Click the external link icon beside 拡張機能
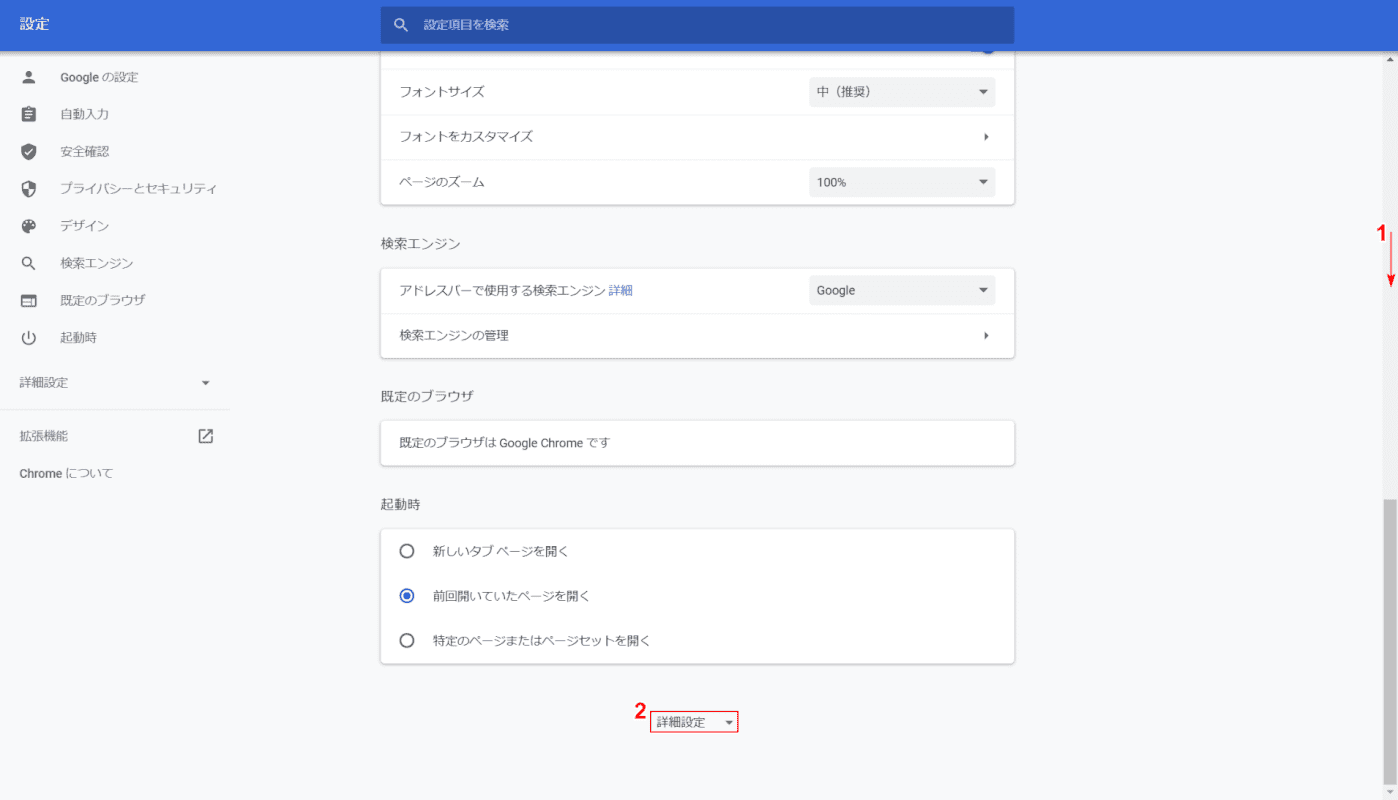This screenshot has height=800, width=1398. (x=205, y=436)
